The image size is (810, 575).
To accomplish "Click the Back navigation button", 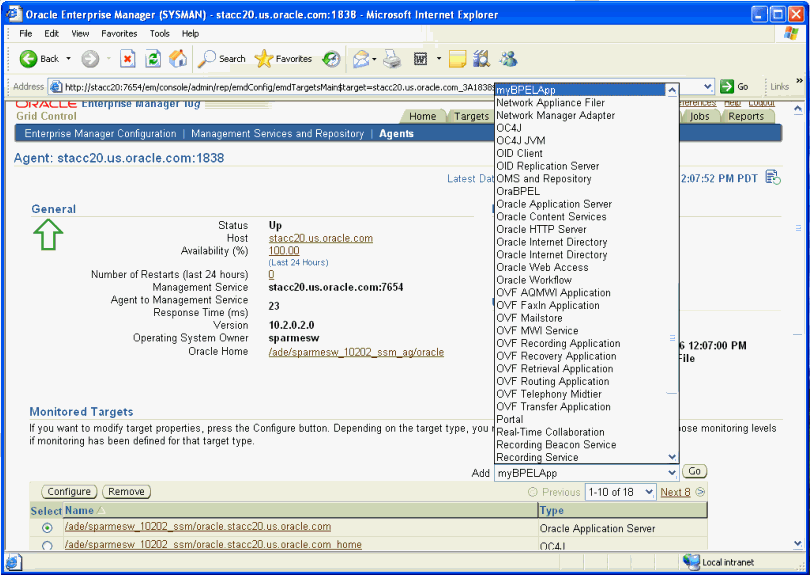I will pyautogui.click(x=40, y=59).
